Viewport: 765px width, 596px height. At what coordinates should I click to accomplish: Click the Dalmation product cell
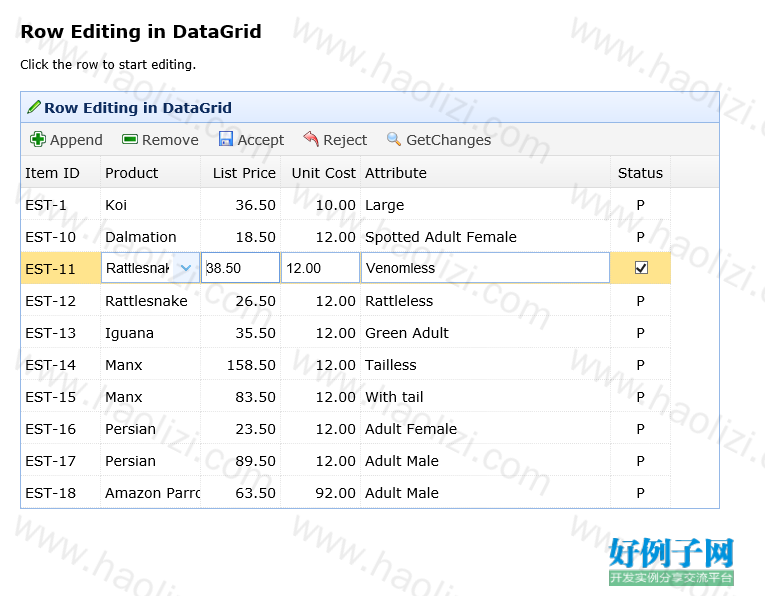pos(151,236)
